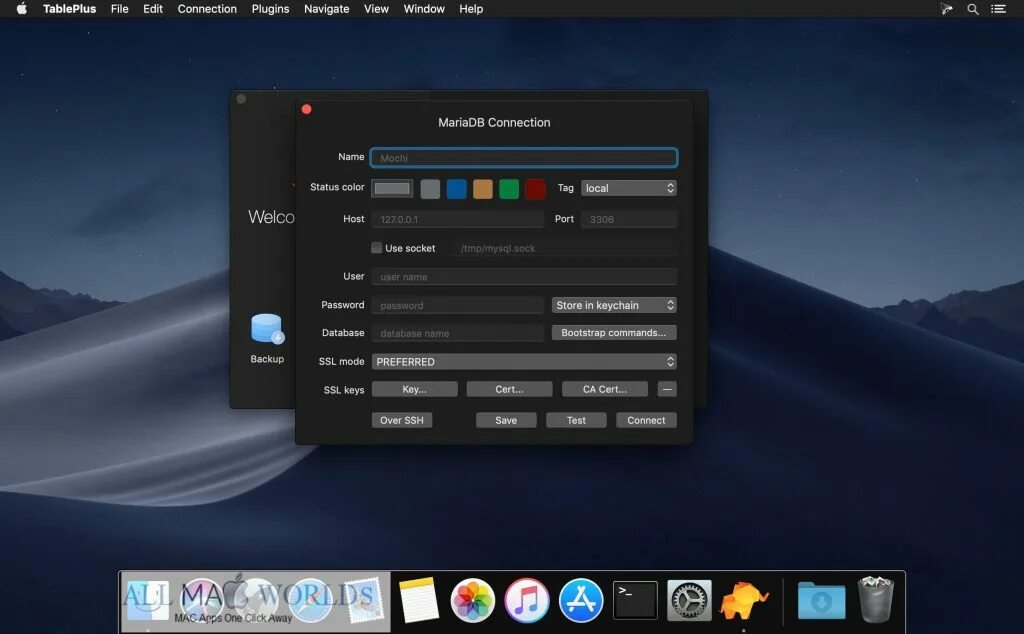The width and height of the screenshot is (1024, 634).
Task: Click the Host input field
Action: [457, 219]
